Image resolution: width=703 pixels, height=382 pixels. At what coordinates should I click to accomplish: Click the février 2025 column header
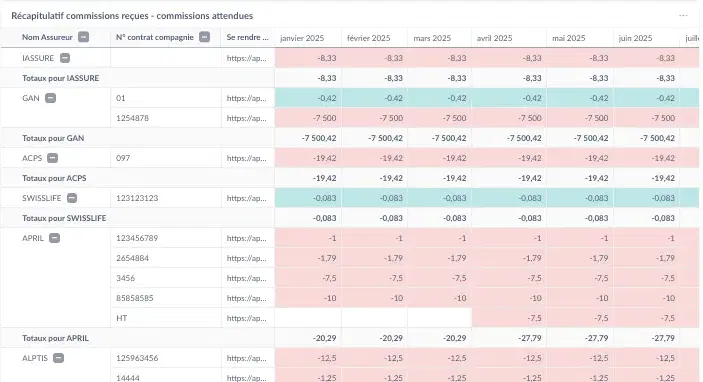(369, 38)
